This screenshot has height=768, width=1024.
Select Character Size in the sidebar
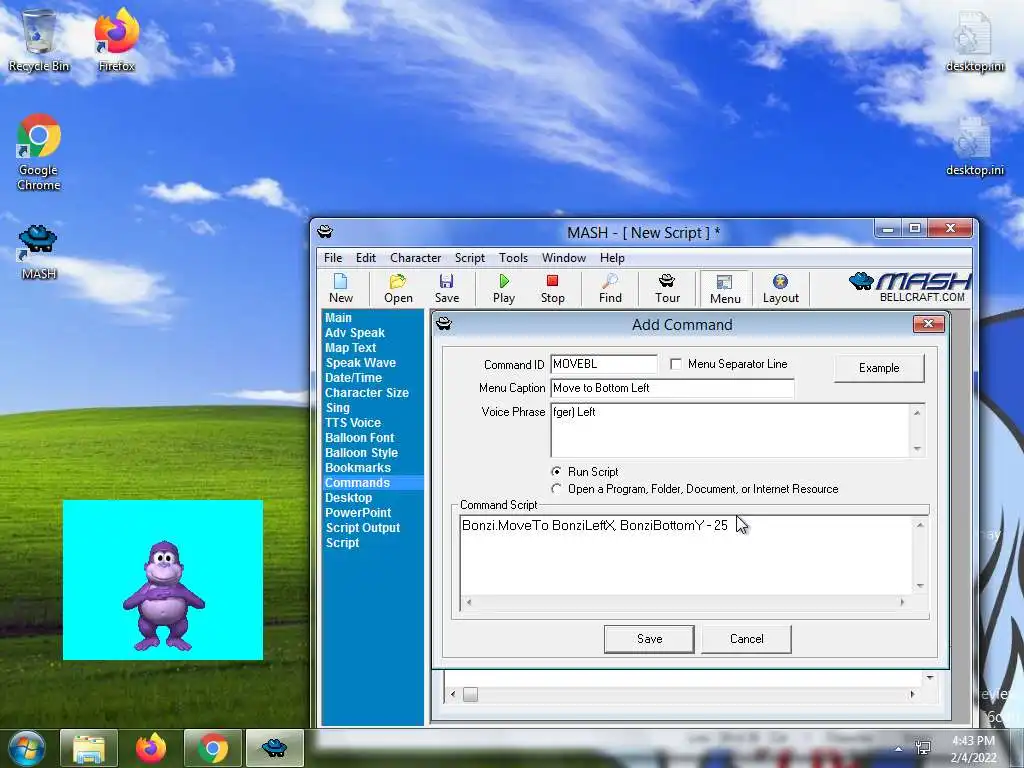(366, 392)
